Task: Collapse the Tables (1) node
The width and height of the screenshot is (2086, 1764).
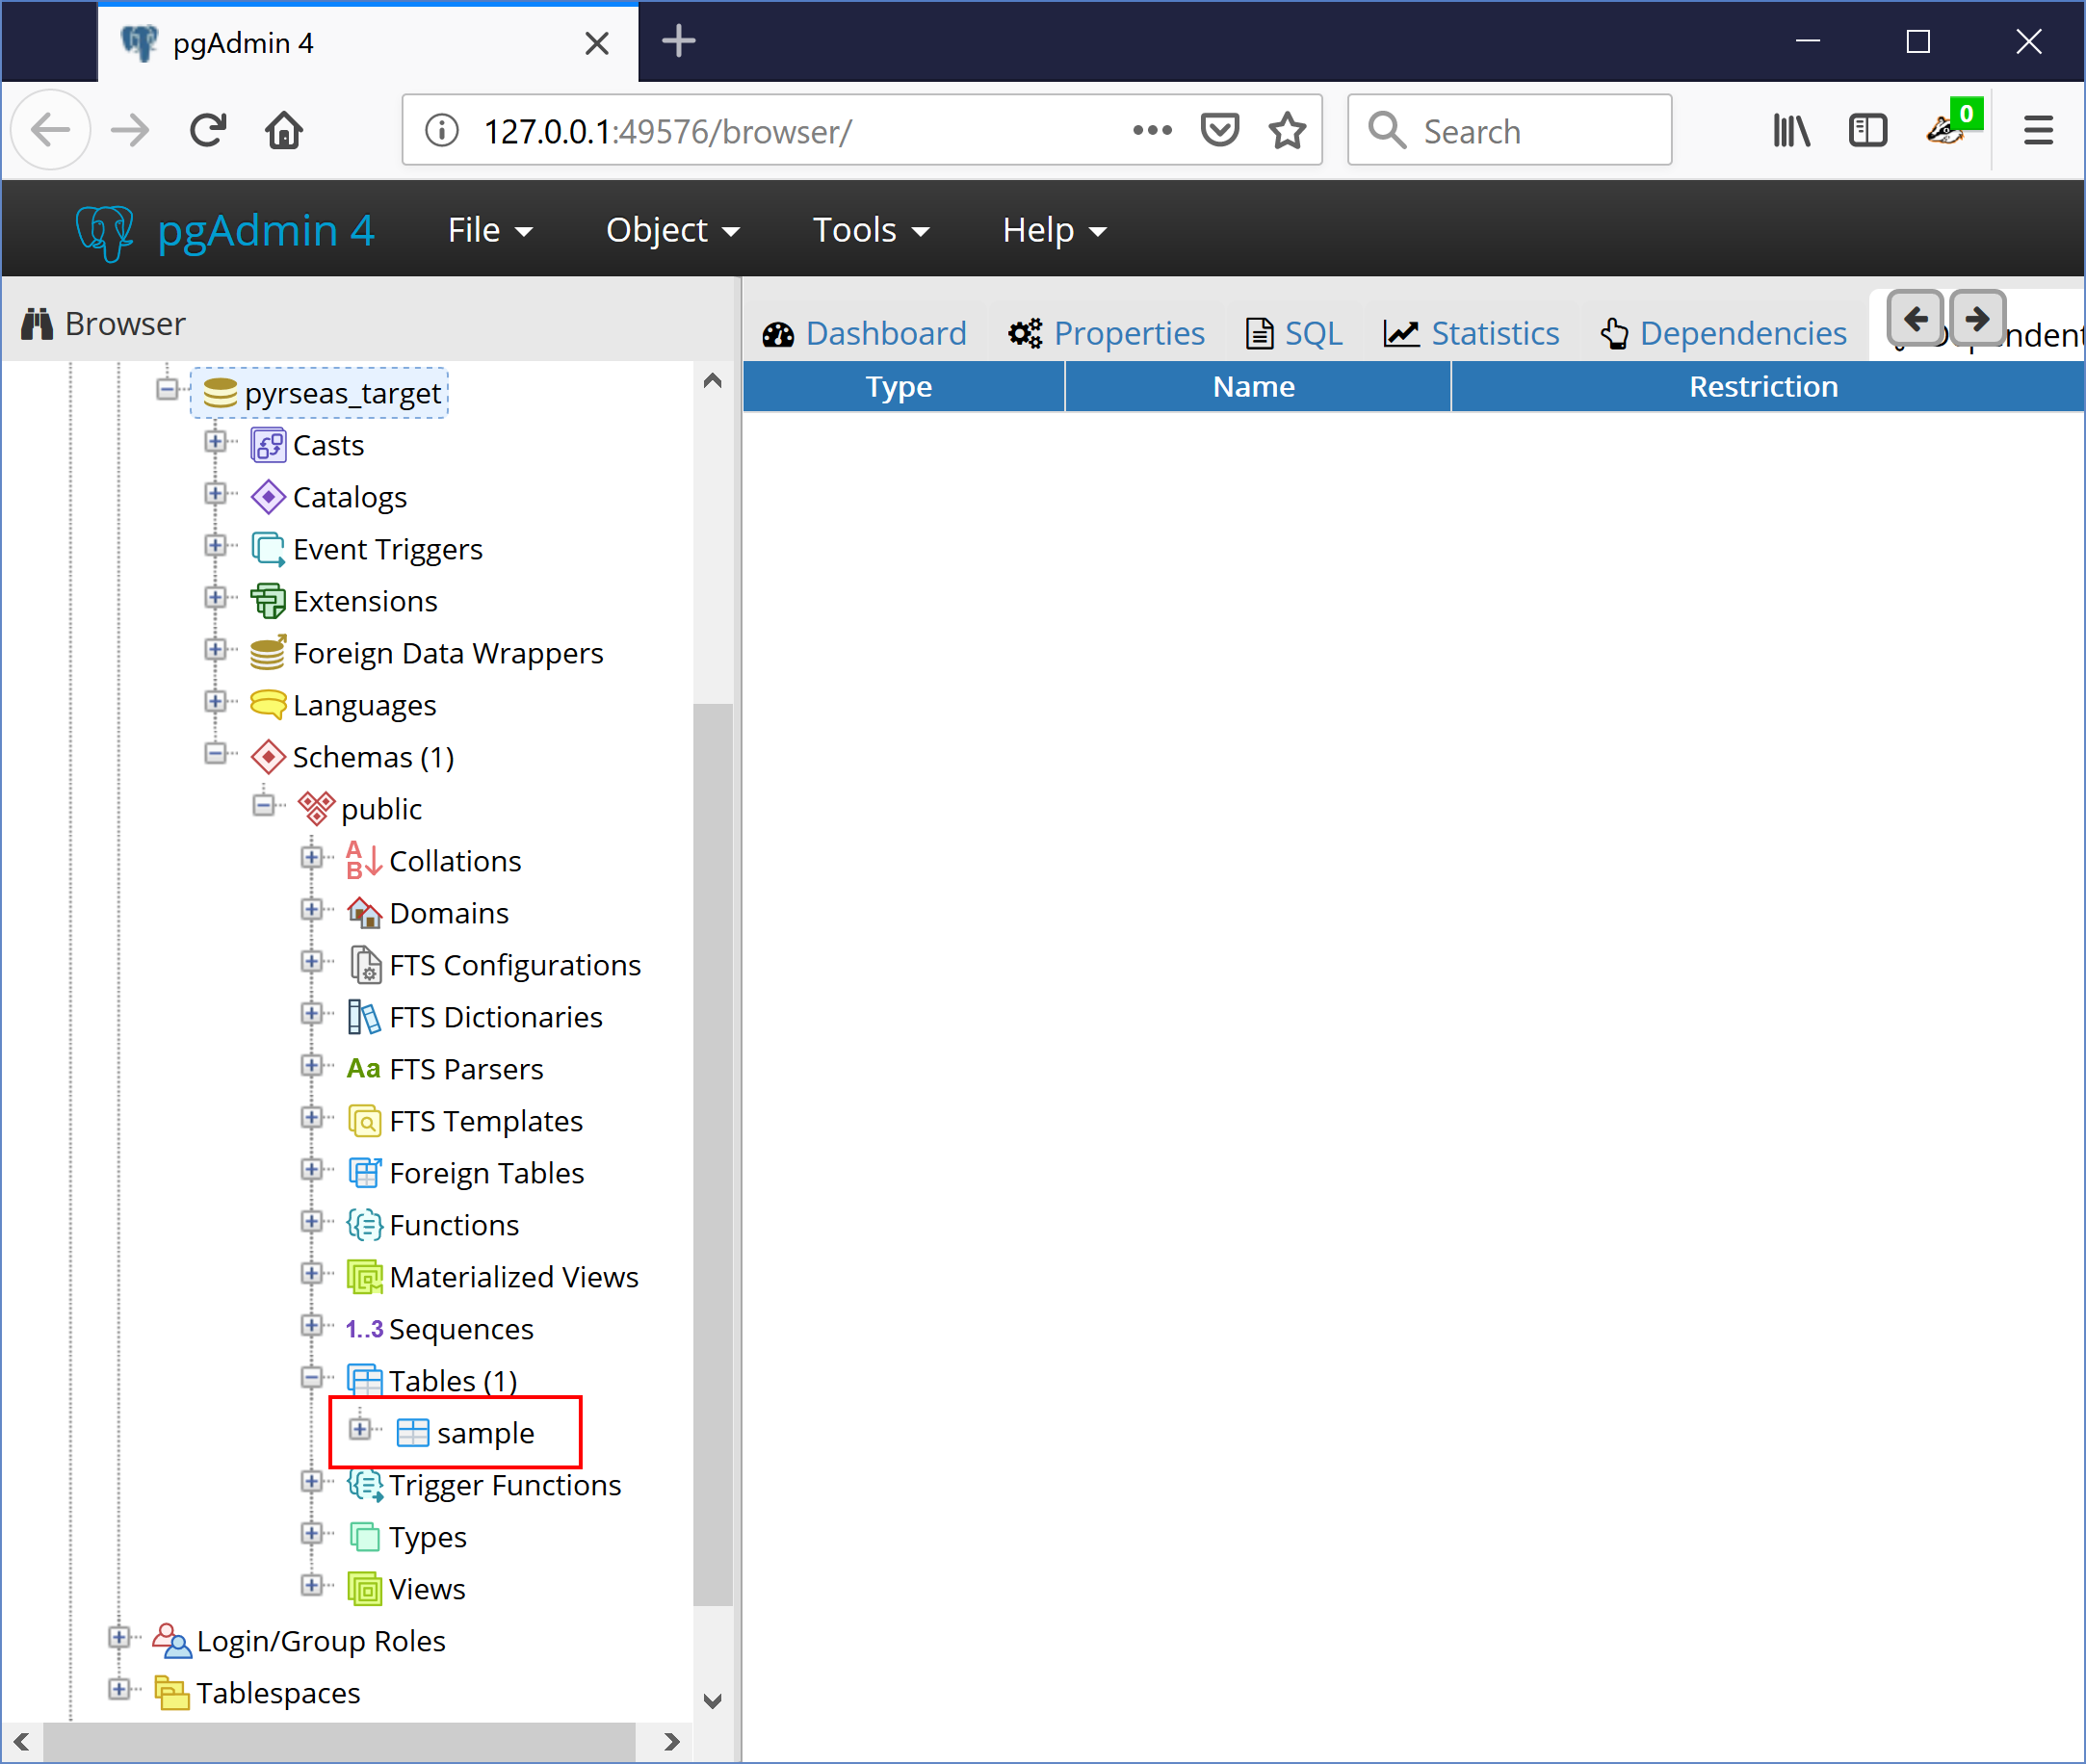Action: [311, 1377]
